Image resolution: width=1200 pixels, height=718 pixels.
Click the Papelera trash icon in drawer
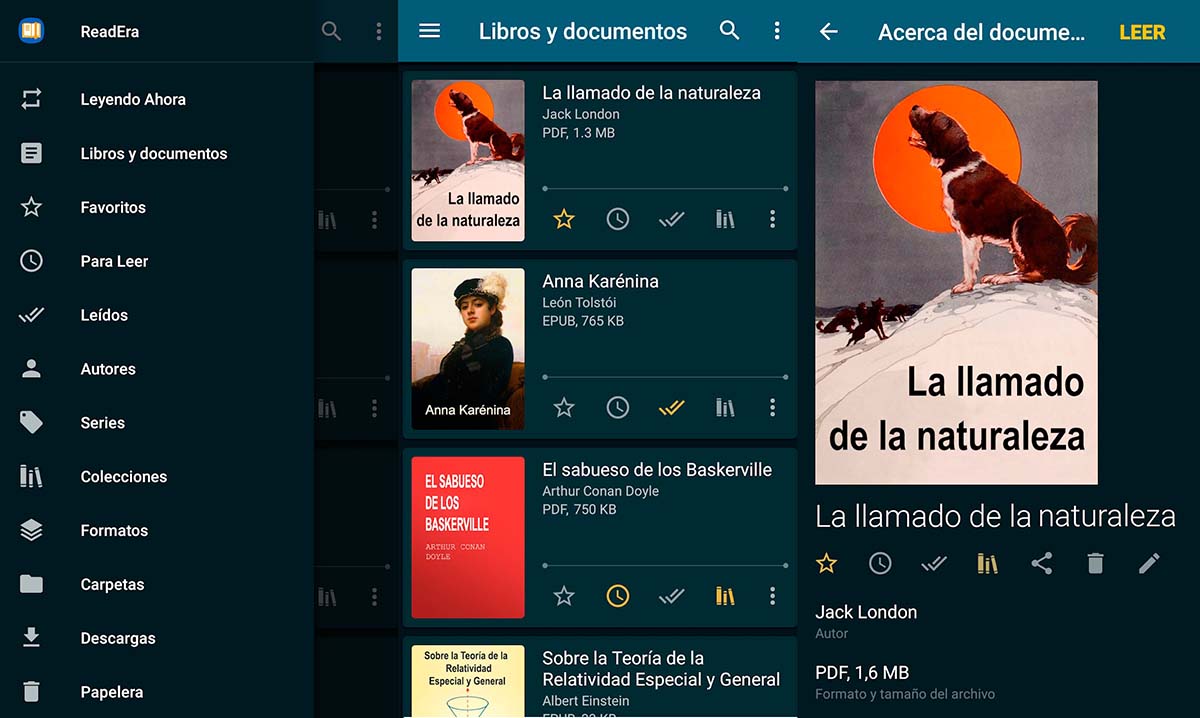(x=31, y=691)
